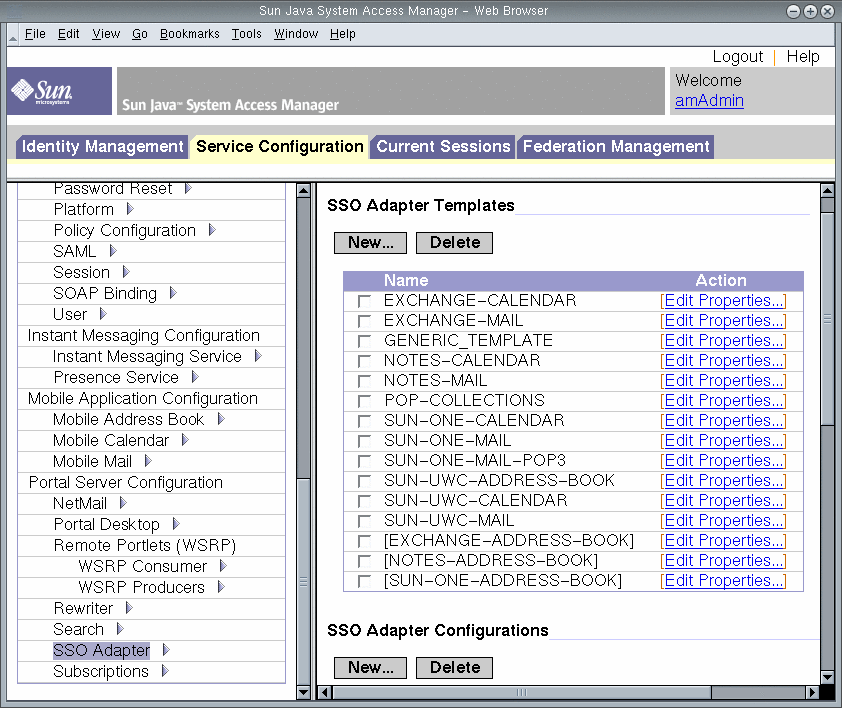Viewport: 842px width, 708px height.
Task: Open the Tools menu
Action: 246,34
